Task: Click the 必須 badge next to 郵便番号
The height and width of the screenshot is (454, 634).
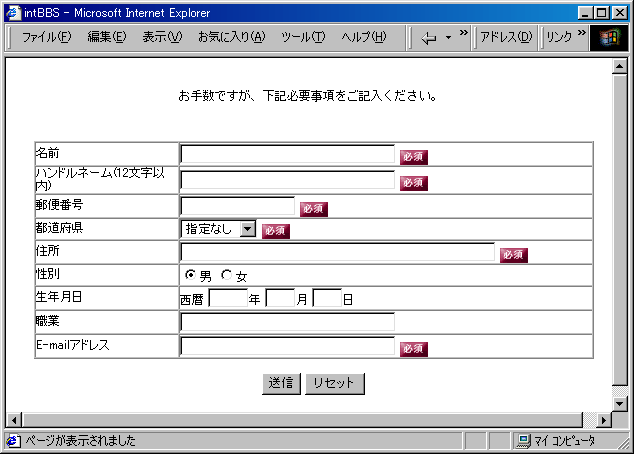Action: click(314, 209)
